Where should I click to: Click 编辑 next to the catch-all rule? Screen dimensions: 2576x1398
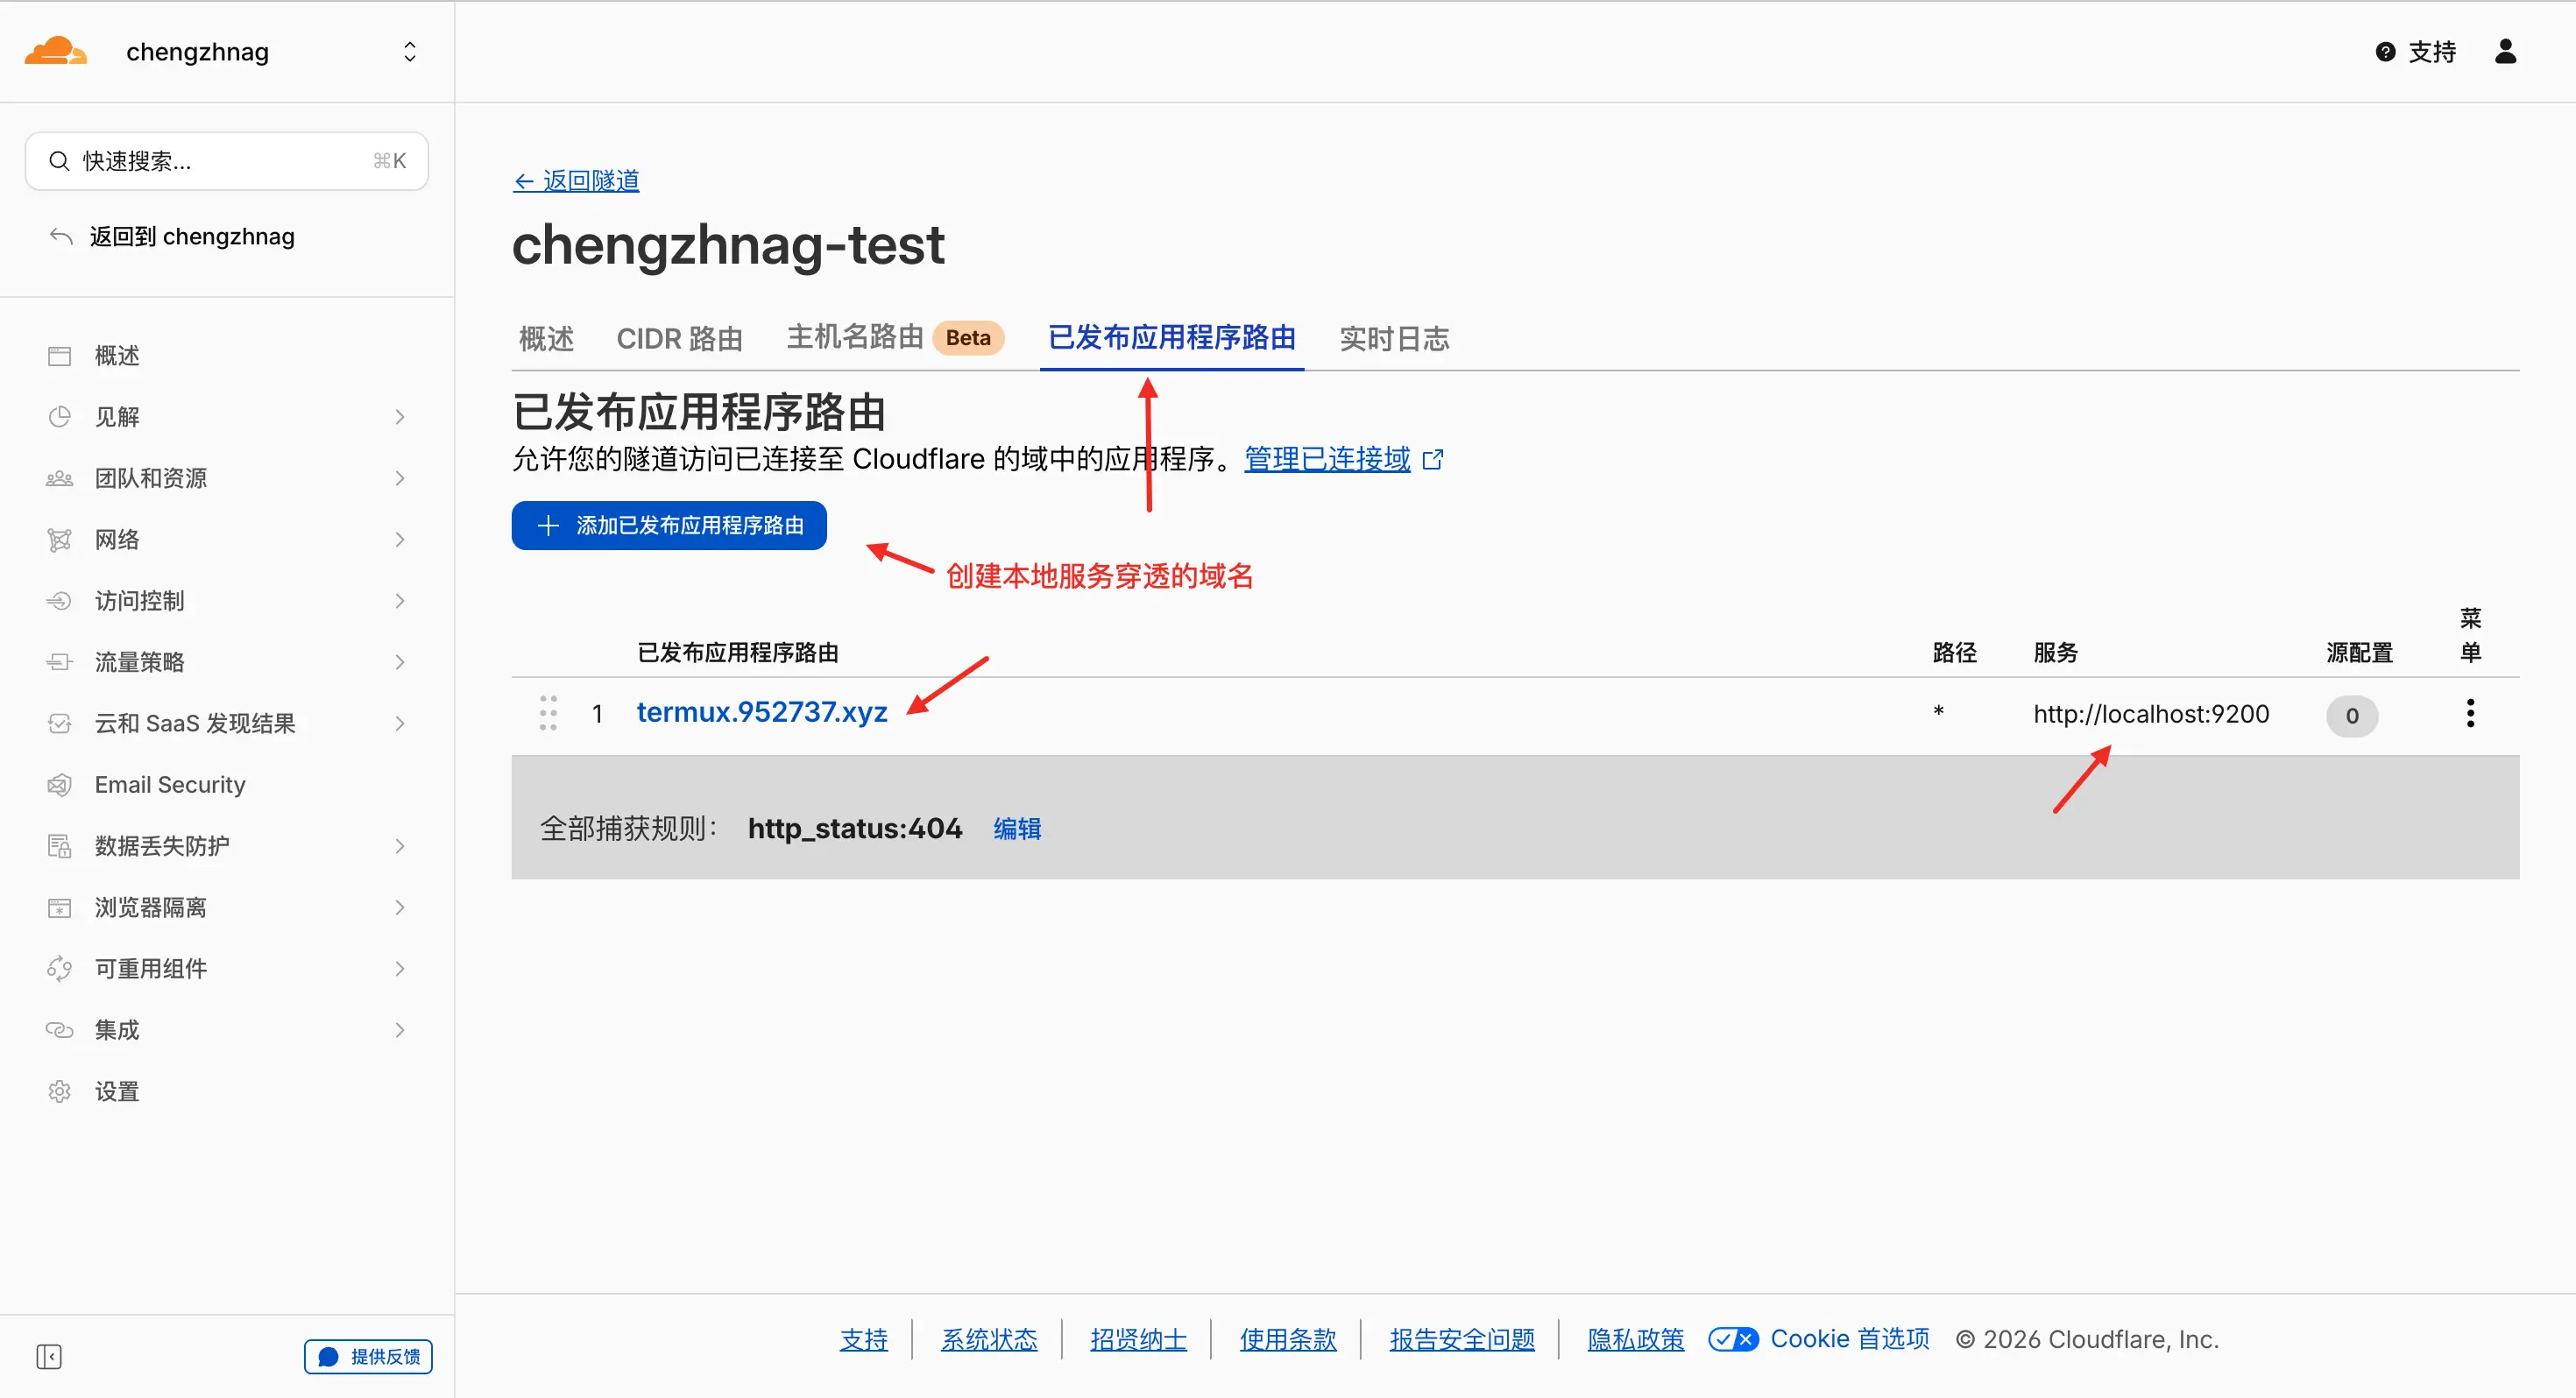pyautogui.click(x=1017, y=828)
